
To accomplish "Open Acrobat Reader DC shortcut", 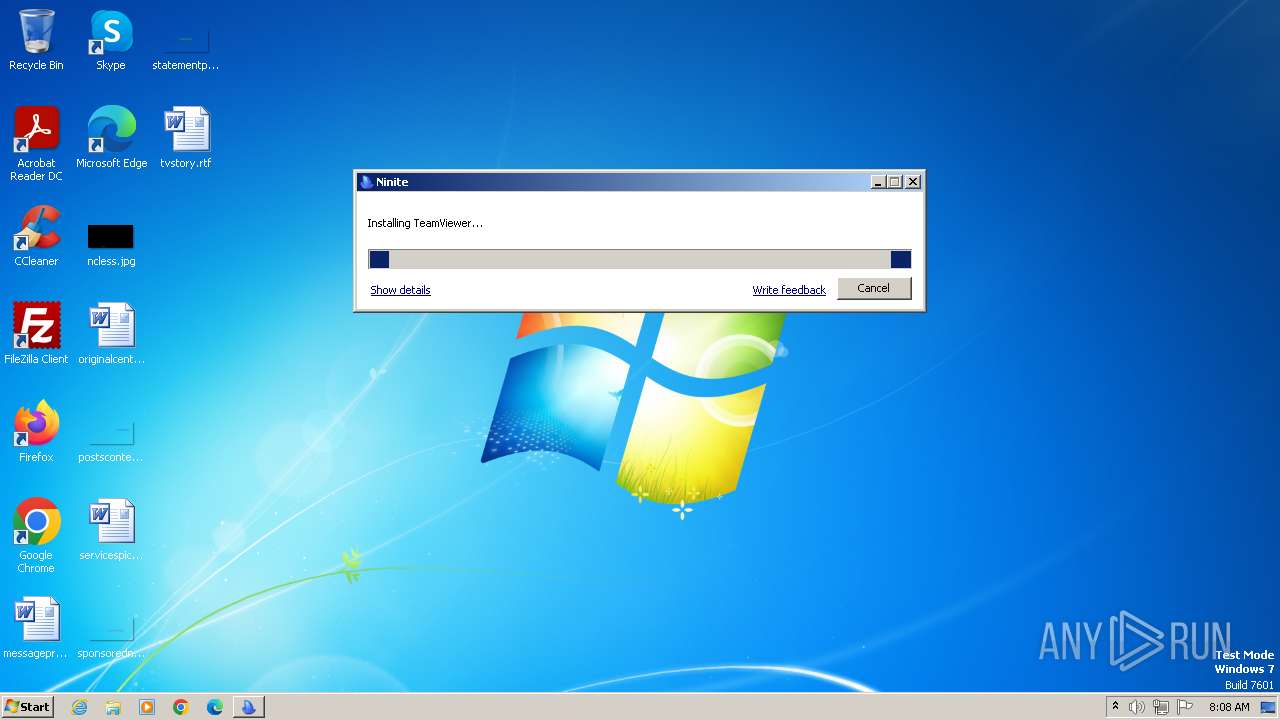I will point(36,144).
